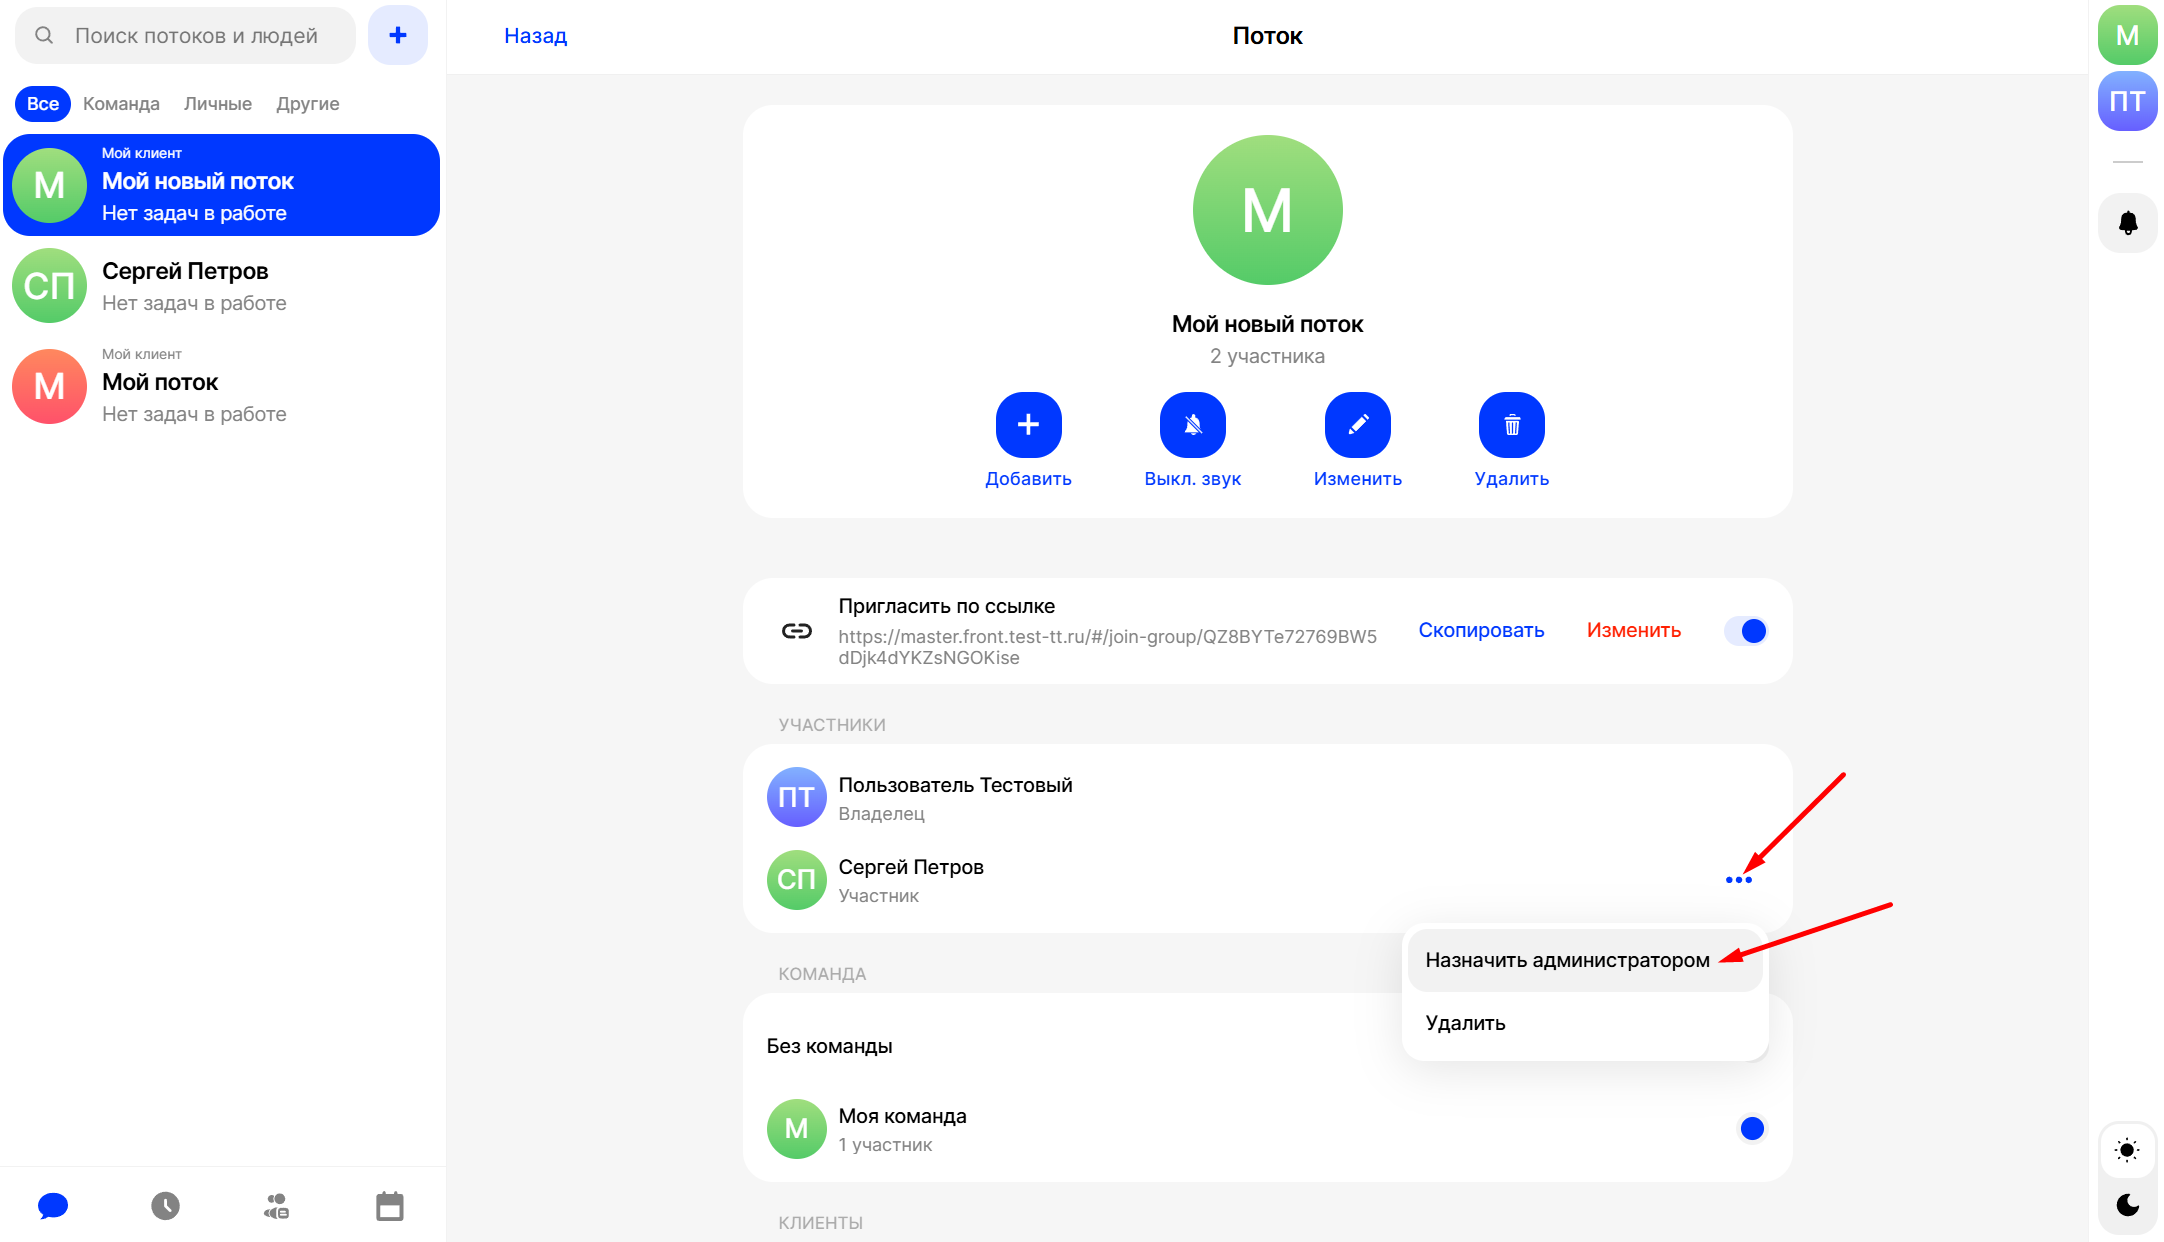The width and height of the screenshot is (2164, 1242).
Task: Click the trash Удалить icon
Action: (1511, 425)
